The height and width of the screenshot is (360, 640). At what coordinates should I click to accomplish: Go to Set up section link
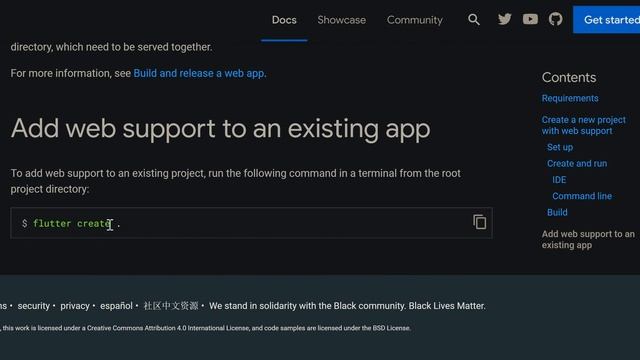click(560, 147)
